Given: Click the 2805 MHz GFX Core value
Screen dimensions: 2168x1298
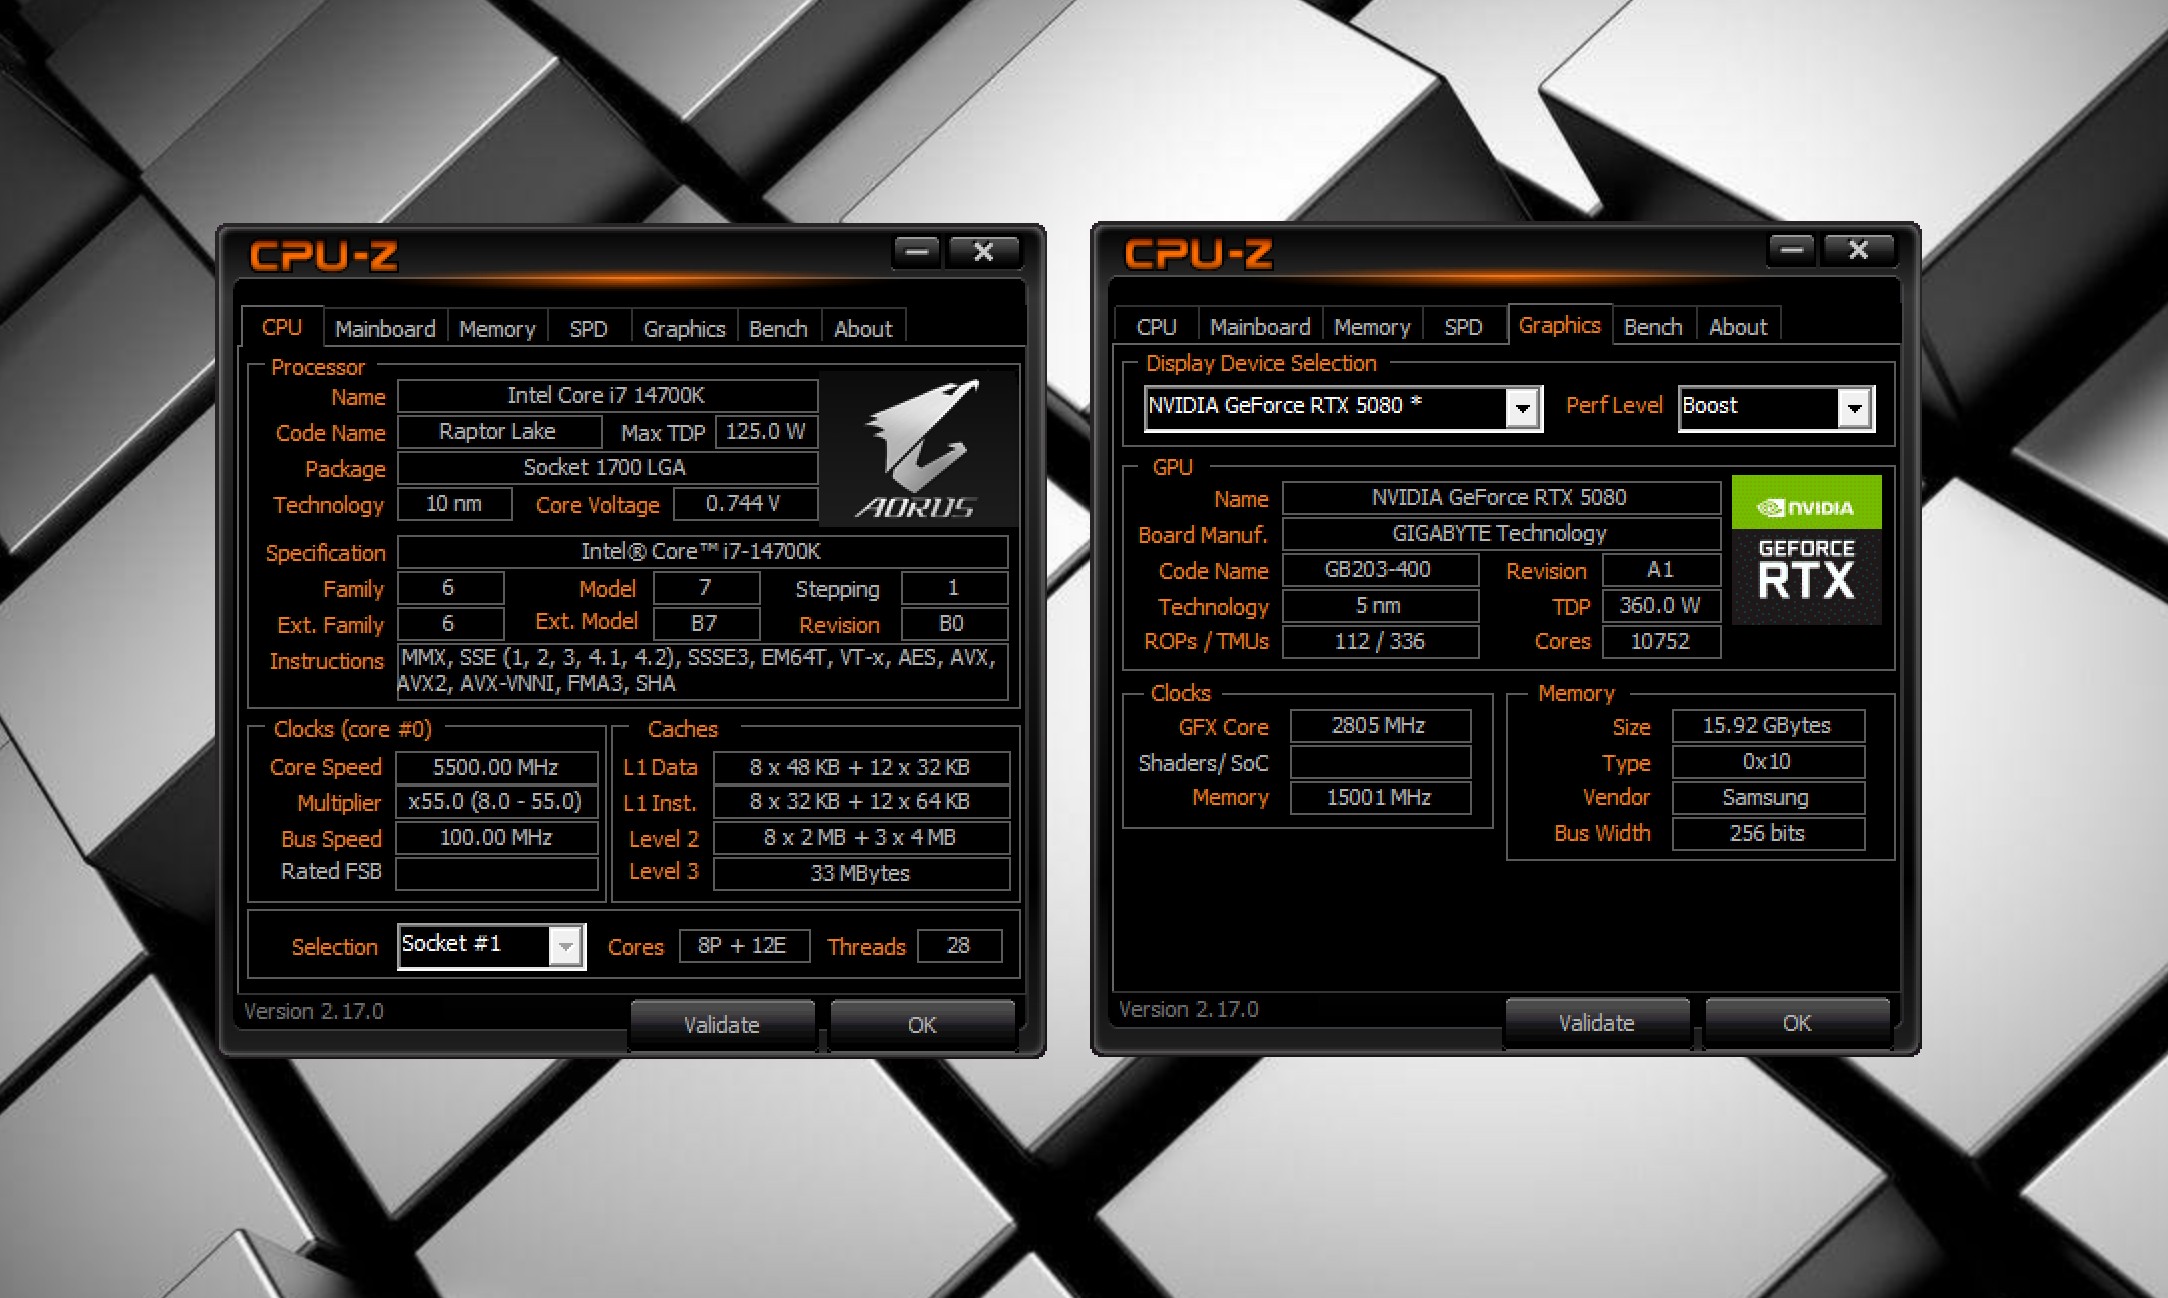Looking at the screenshot, I should click(x=1380, y=726).
